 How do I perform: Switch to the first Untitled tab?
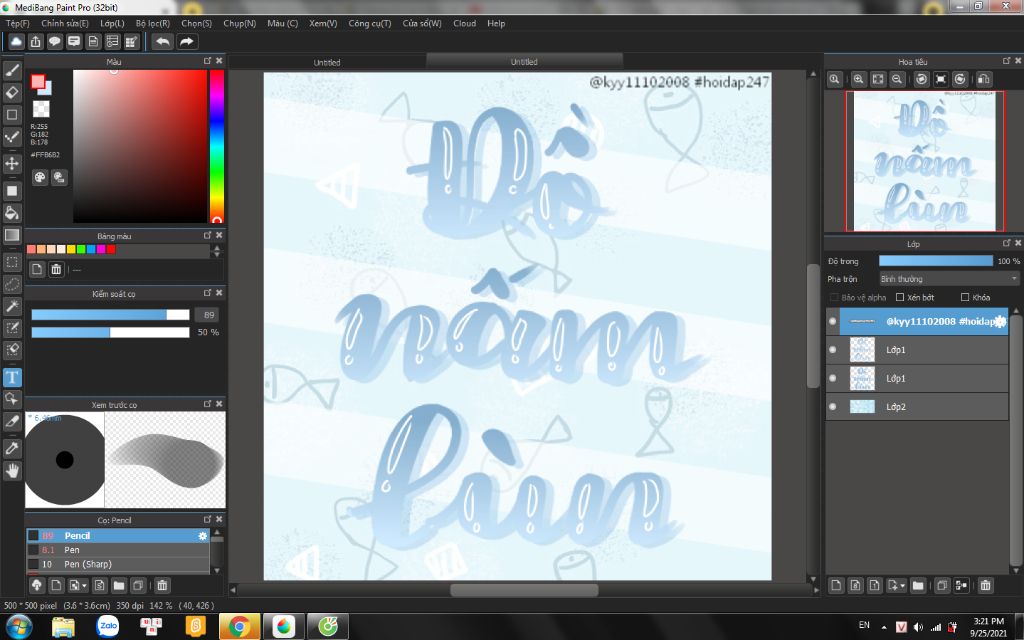click(x=327, y=62)
